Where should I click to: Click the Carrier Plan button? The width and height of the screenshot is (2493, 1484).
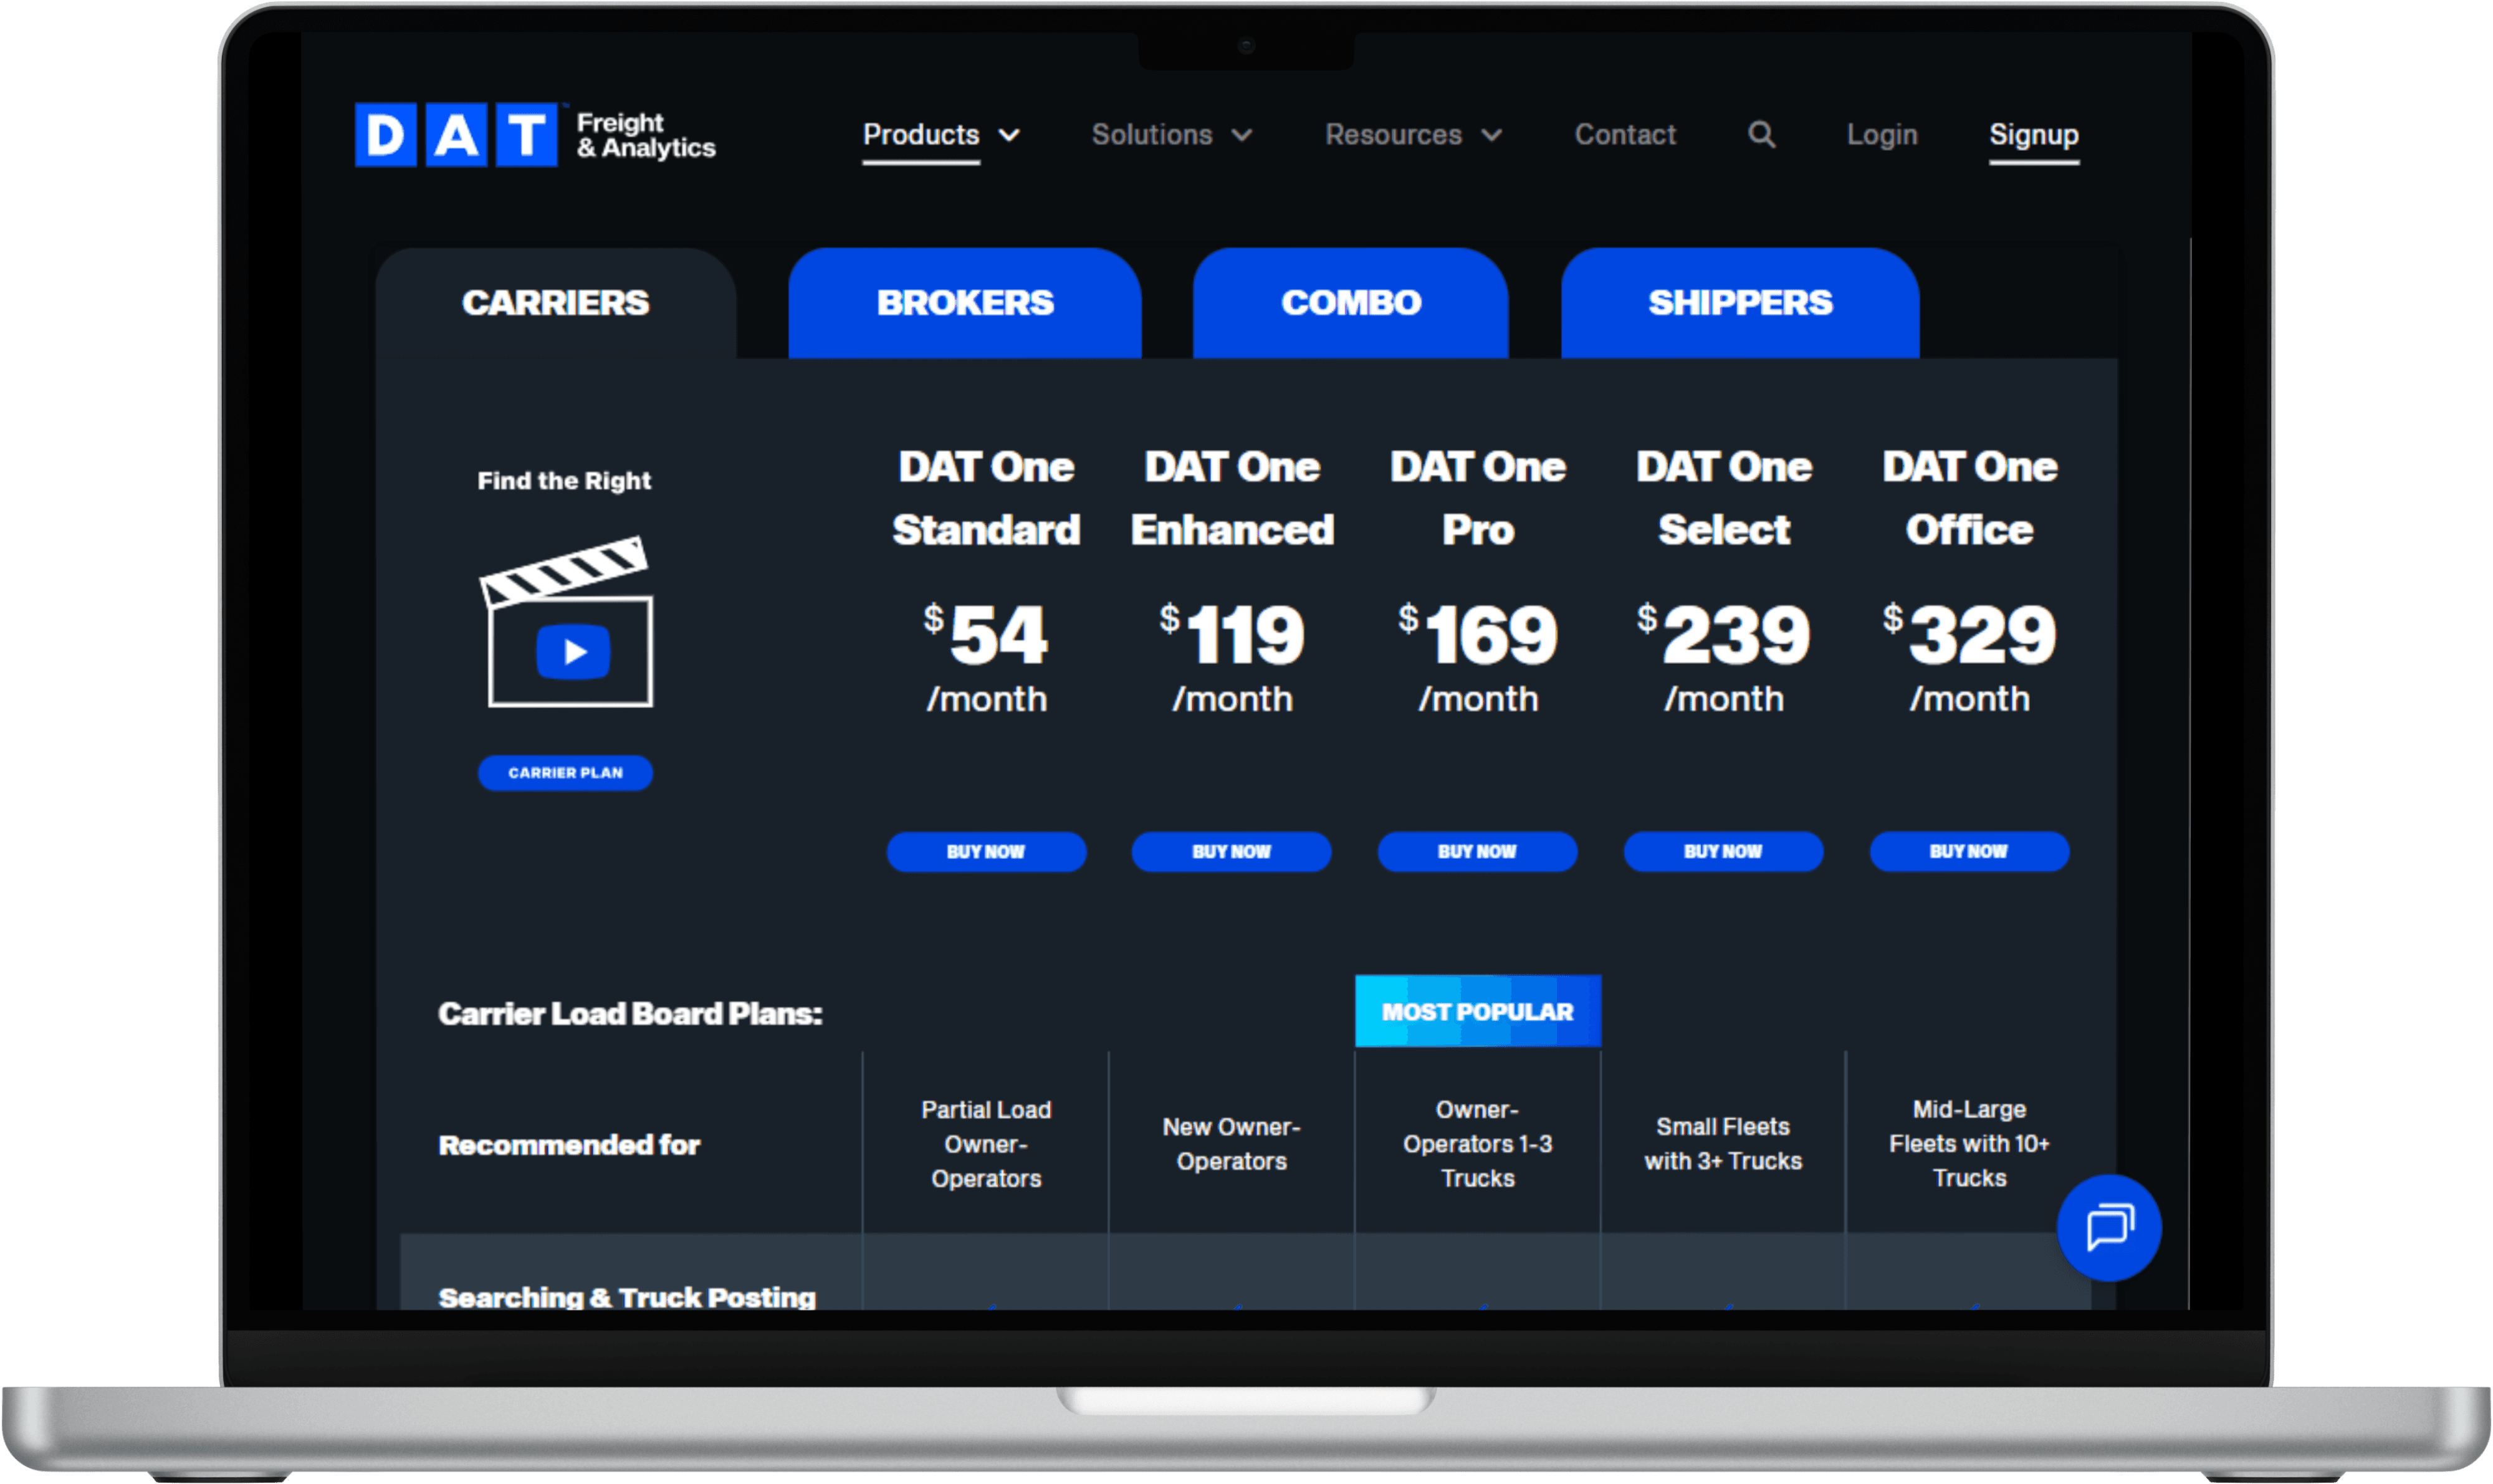pyautogui.click(x=565, y=773)
